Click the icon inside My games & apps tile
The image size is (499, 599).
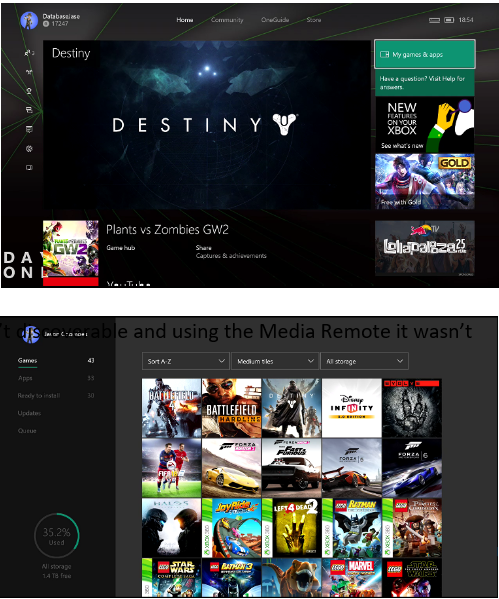point(384,55)
